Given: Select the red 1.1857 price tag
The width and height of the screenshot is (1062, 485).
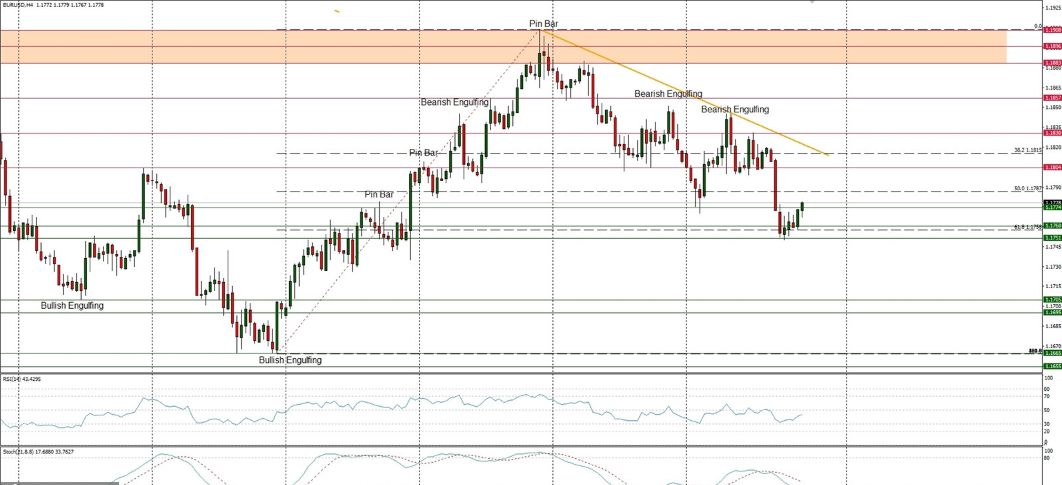Looking at the screenshot, I should click(x=1052, y=98).
